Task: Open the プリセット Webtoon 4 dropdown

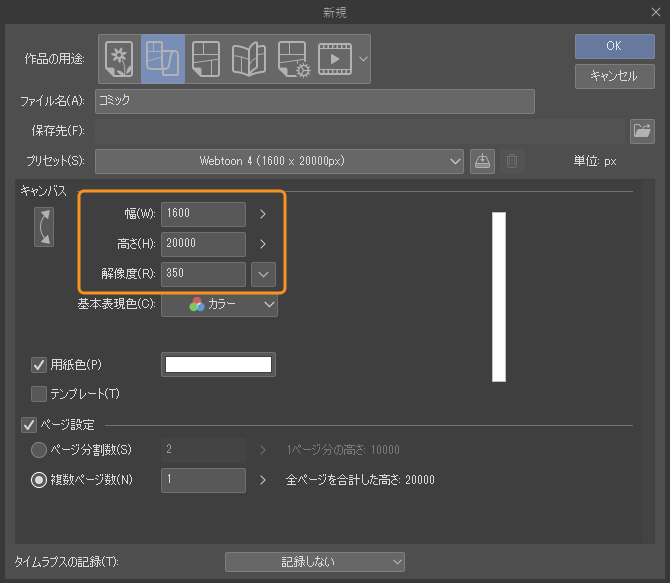Action: [279, 161]
